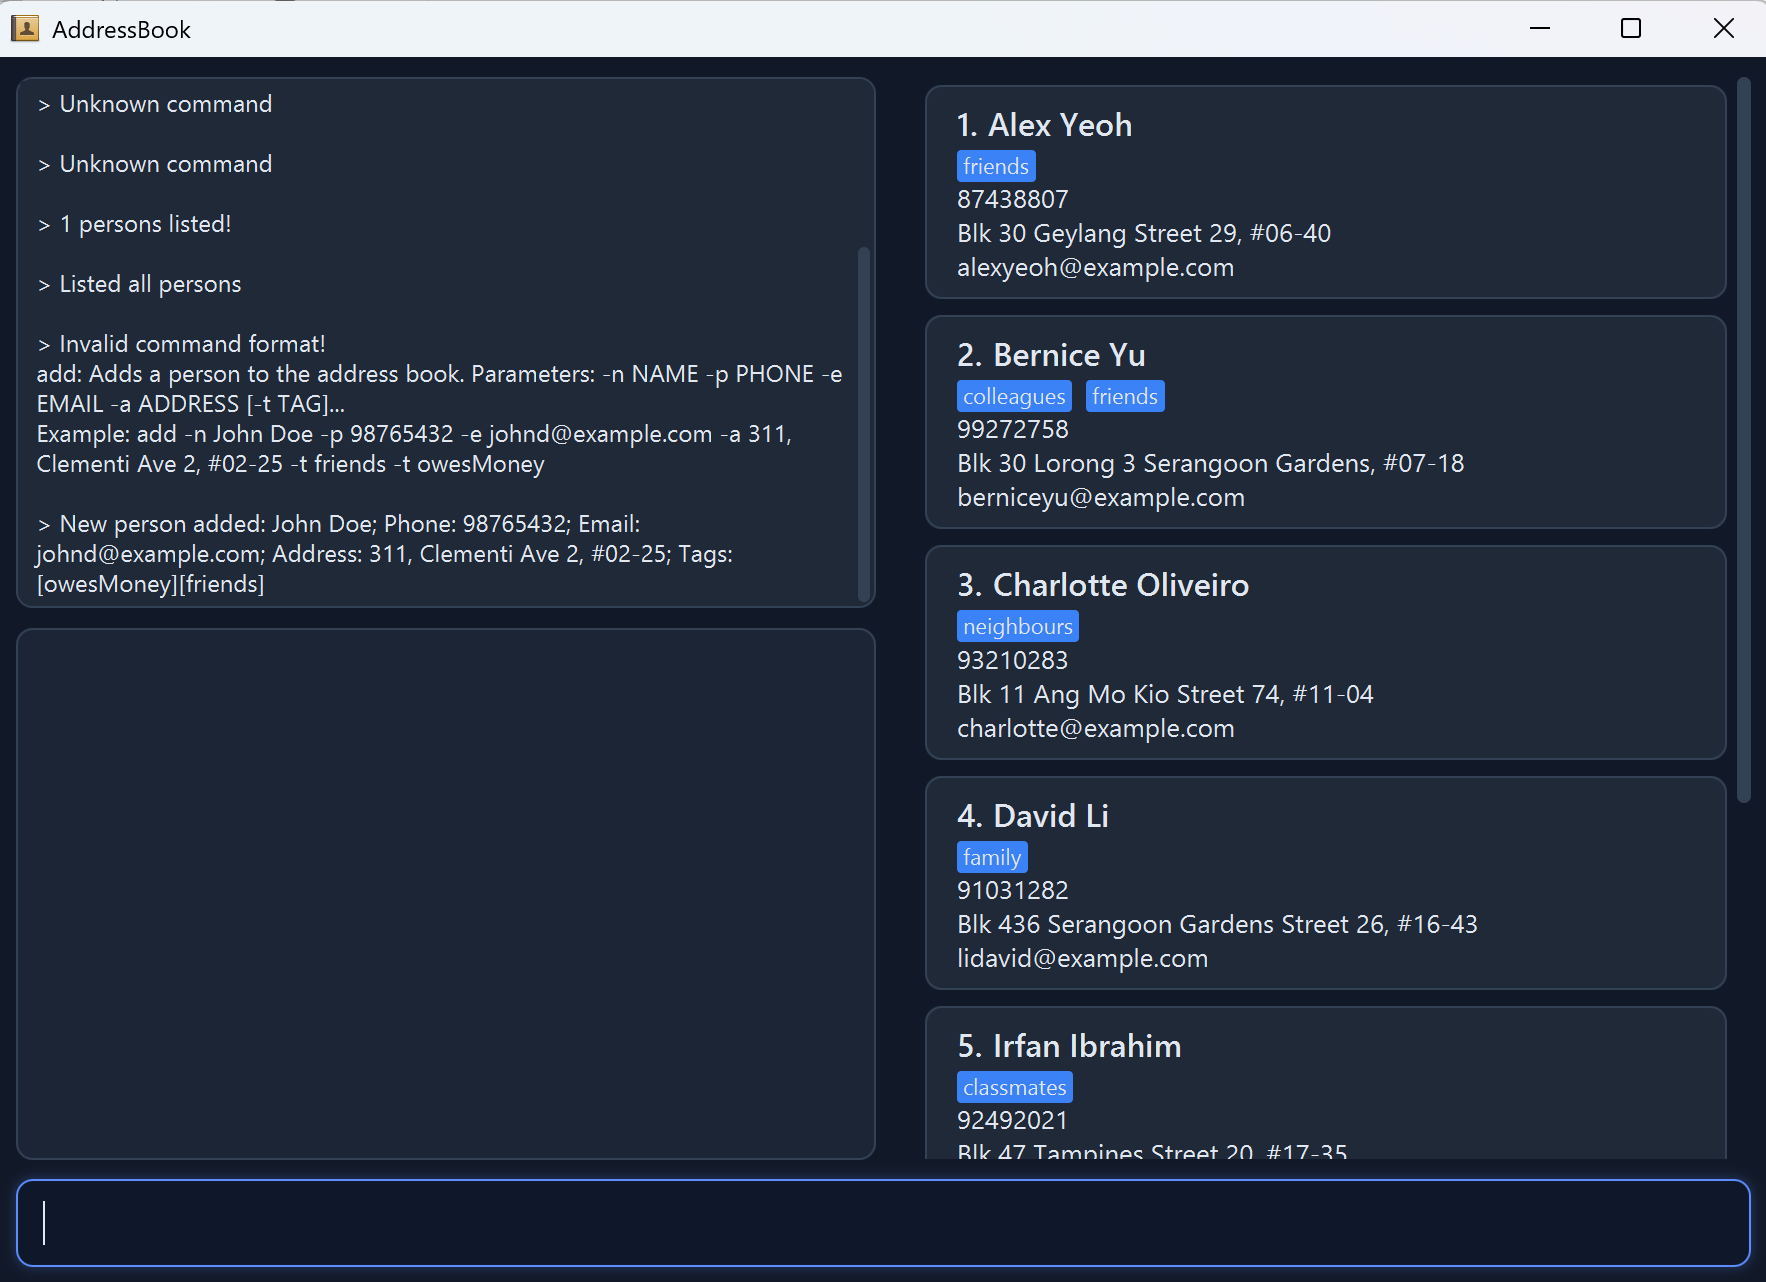Click the family tag on David Li
The image size is (1766, 1282).
991,858
